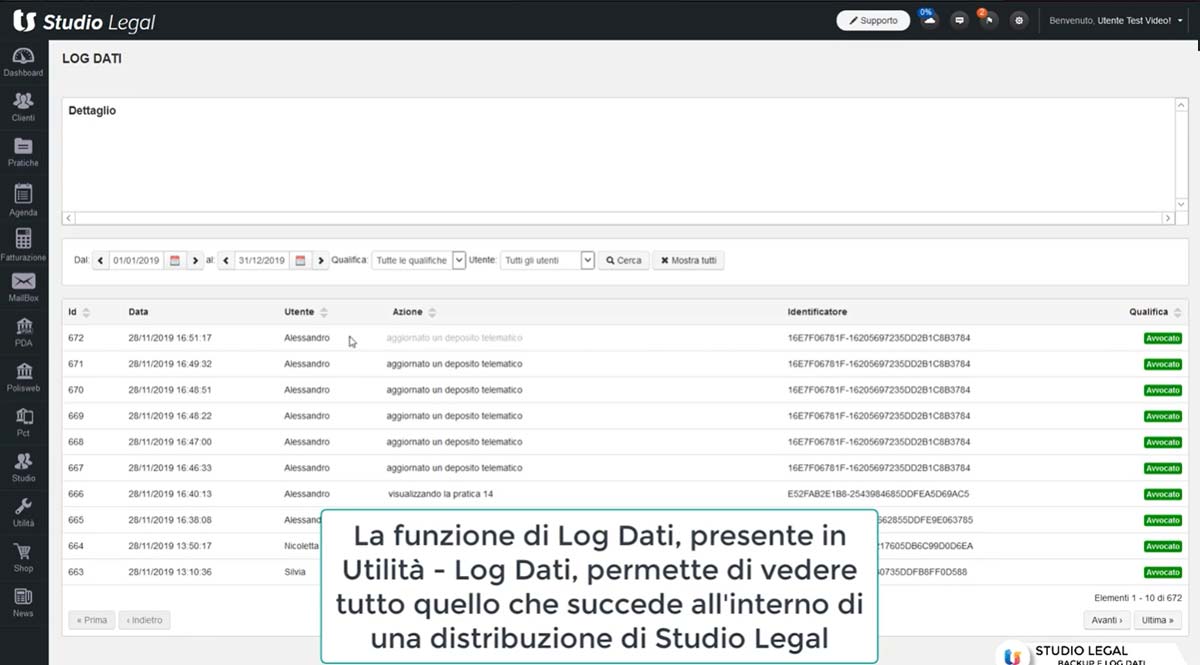Open the PDA section
The image size is (1200, 665).
coord(23,333)
